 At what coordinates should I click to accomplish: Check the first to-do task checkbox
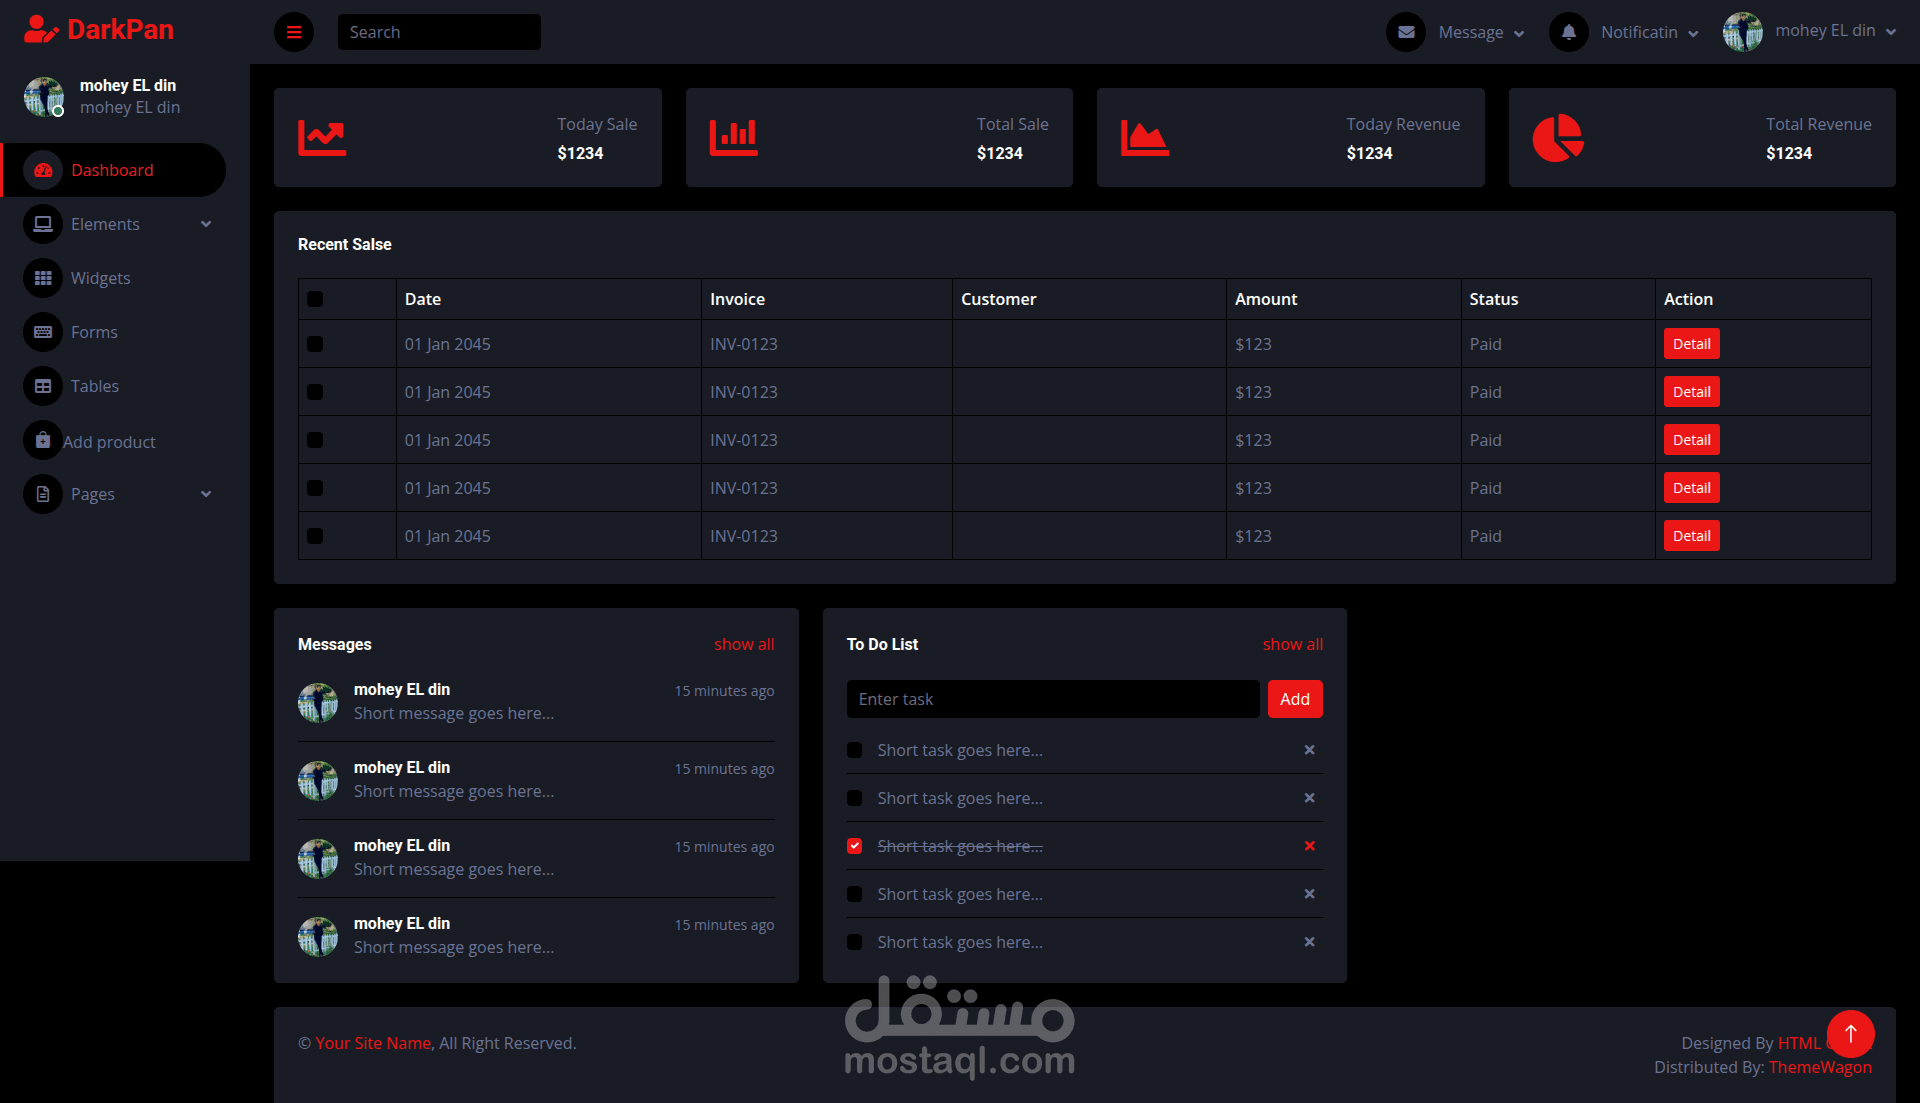click(x=855, y=750)
